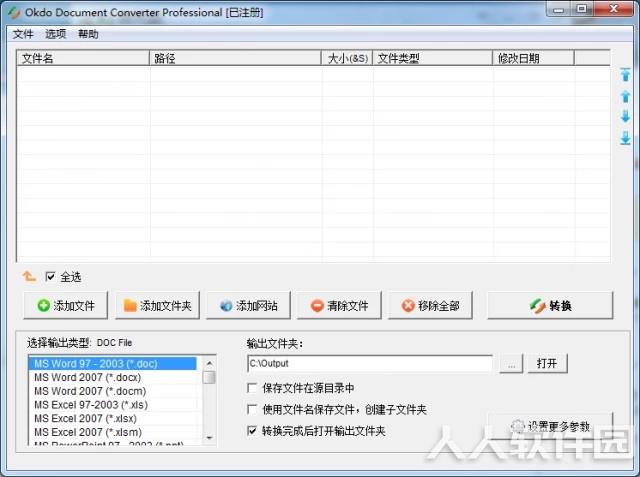Click 打开 to open output folder

click(547, 363)
